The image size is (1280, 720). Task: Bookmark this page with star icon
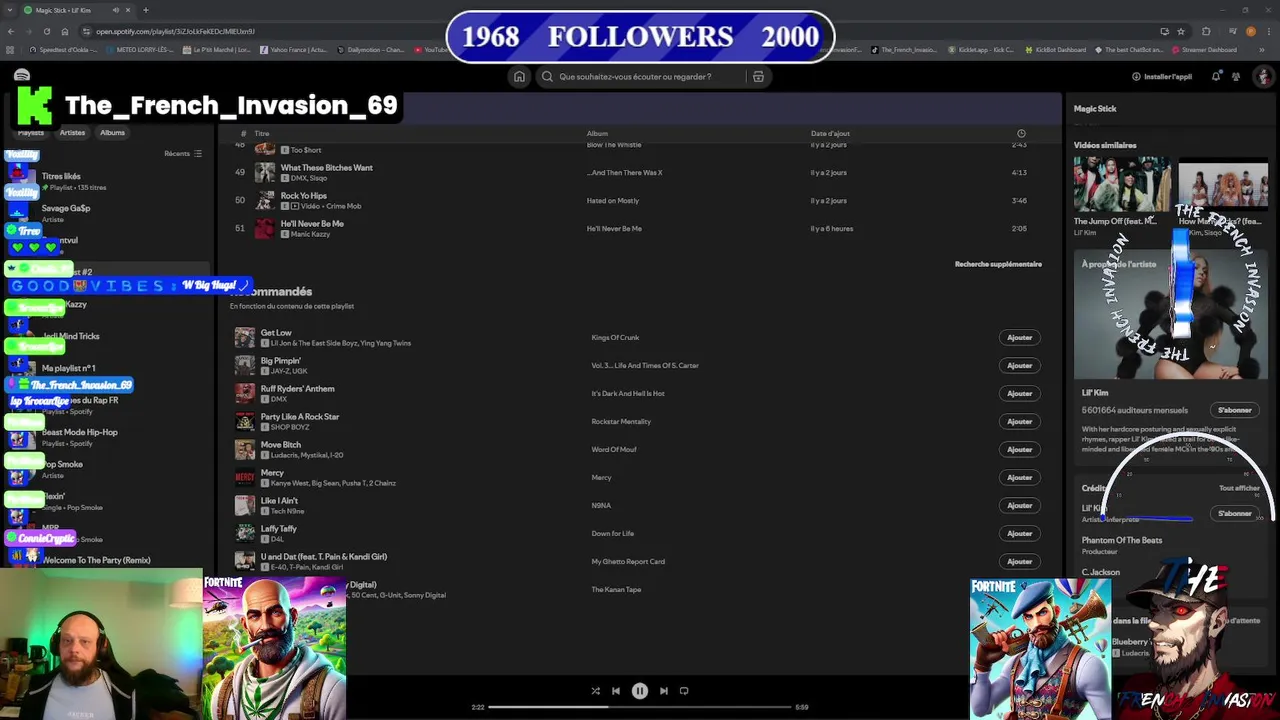coord(1181,31)
